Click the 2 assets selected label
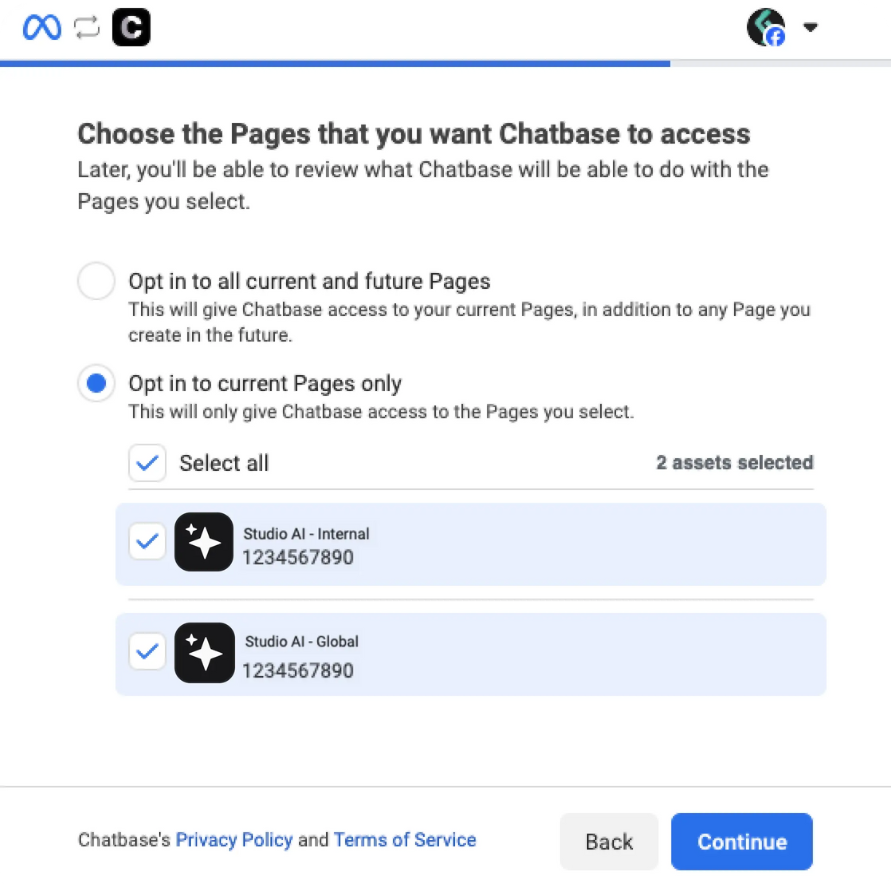 point(735,462)
